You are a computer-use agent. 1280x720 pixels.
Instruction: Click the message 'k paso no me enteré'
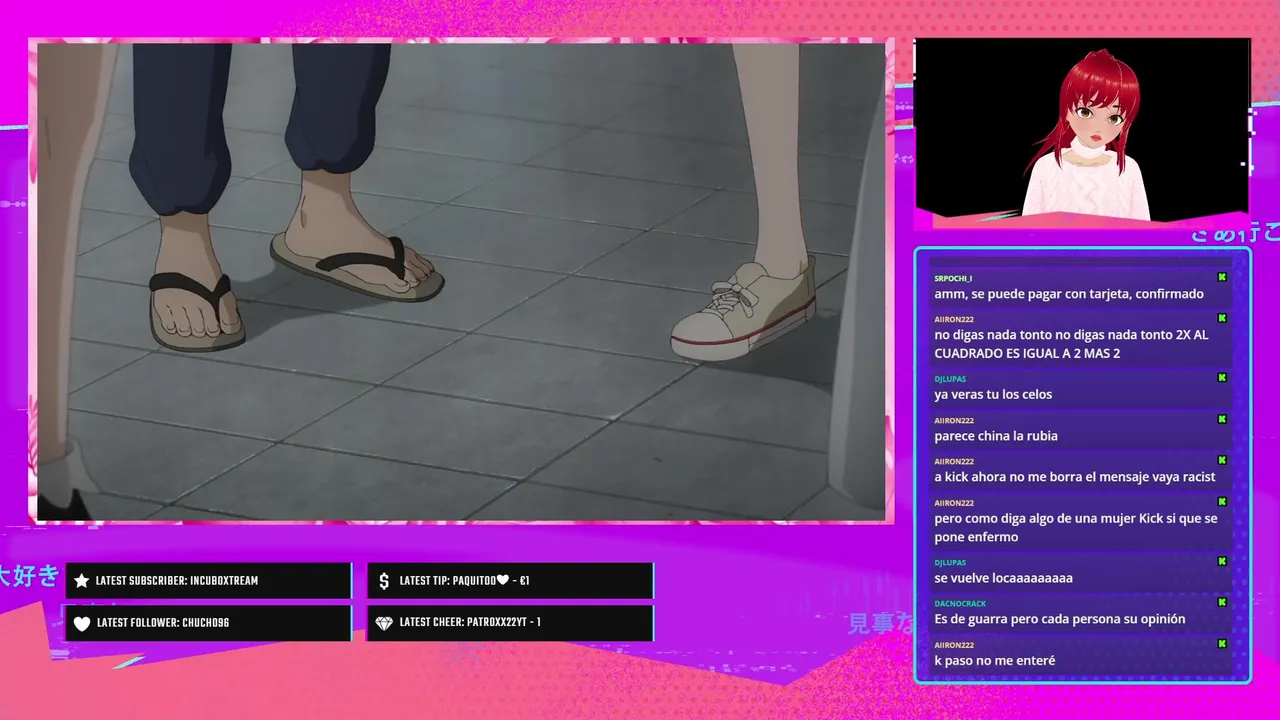tap(995, 660)
